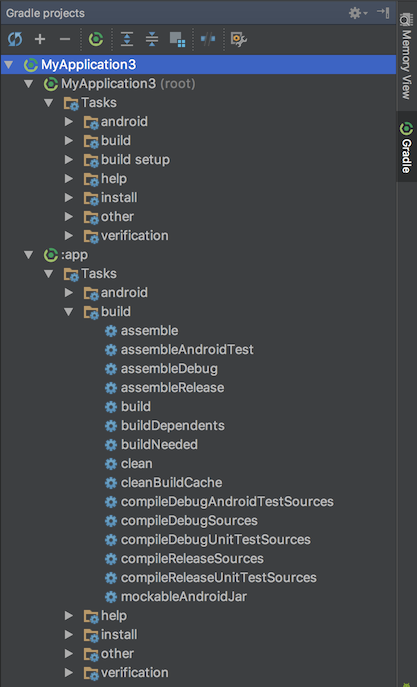Collapse root Tasks folder
Screen dimensions: 417x687
pos(49,103)
